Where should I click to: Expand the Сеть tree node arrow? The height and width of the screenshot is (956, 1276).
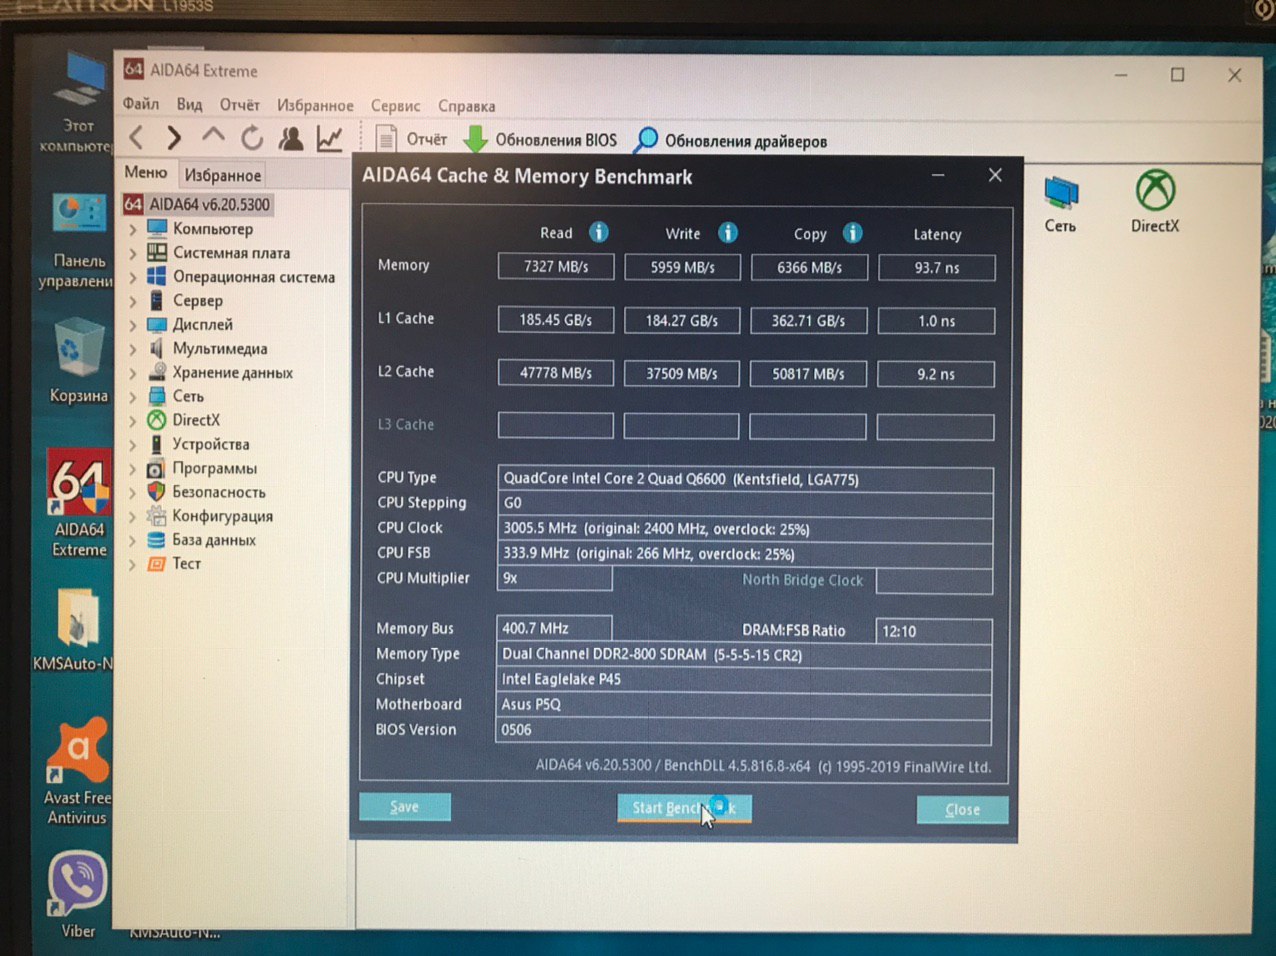[132, 397]
